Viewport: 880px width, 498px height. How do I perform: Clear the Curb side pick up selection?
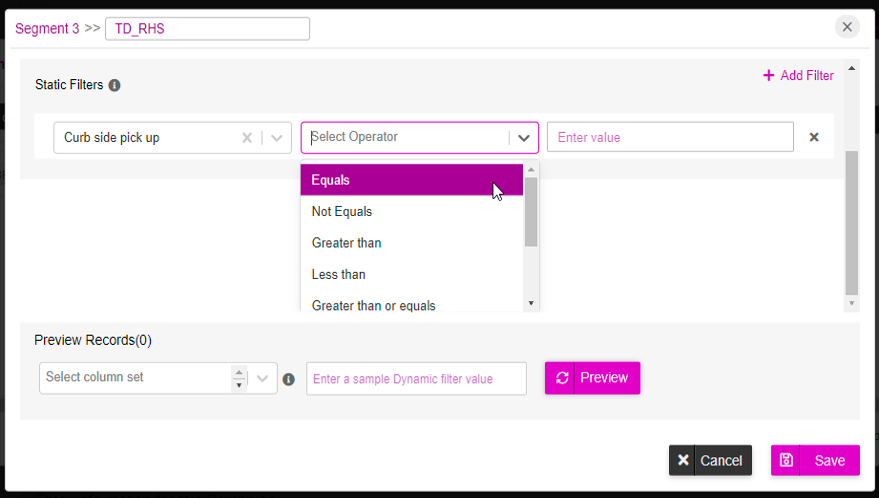coord(247,138)
